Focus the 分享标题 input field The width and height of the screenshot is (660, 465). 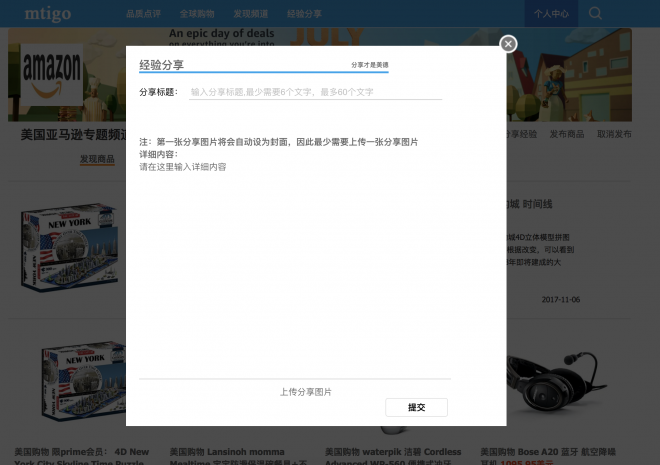(315, 92)
